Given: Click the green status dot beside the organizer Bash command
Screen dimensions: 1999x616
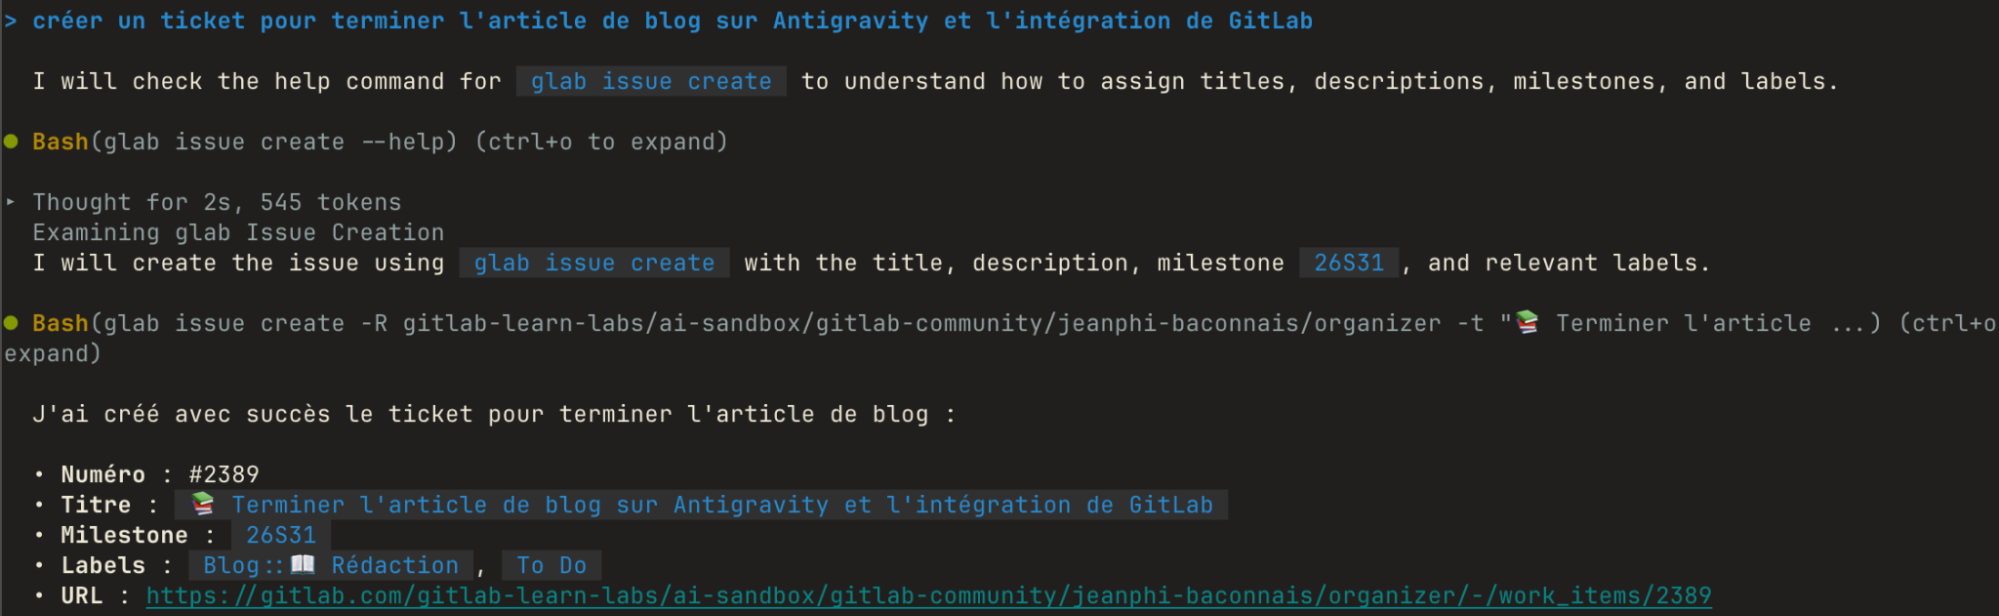Looking at the screenshot, I should [11, 323].
